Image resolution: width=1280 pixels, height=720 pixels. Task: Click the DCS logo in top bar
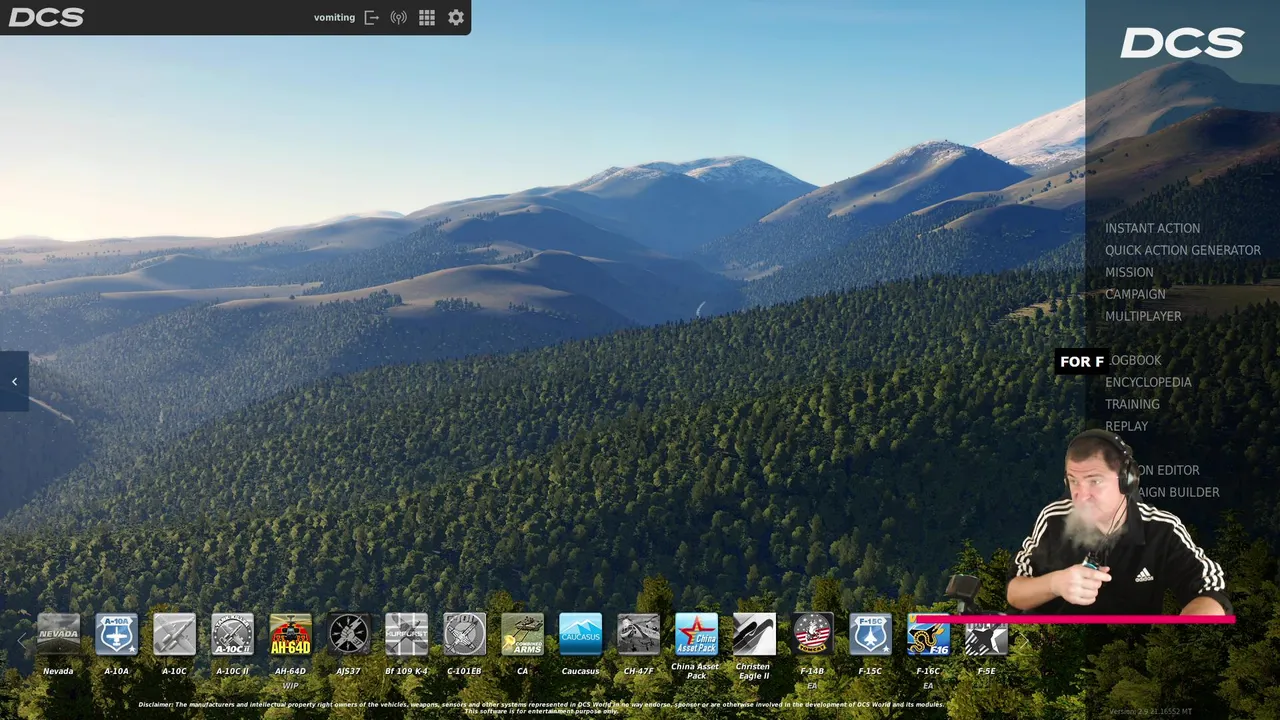(46, 18)
